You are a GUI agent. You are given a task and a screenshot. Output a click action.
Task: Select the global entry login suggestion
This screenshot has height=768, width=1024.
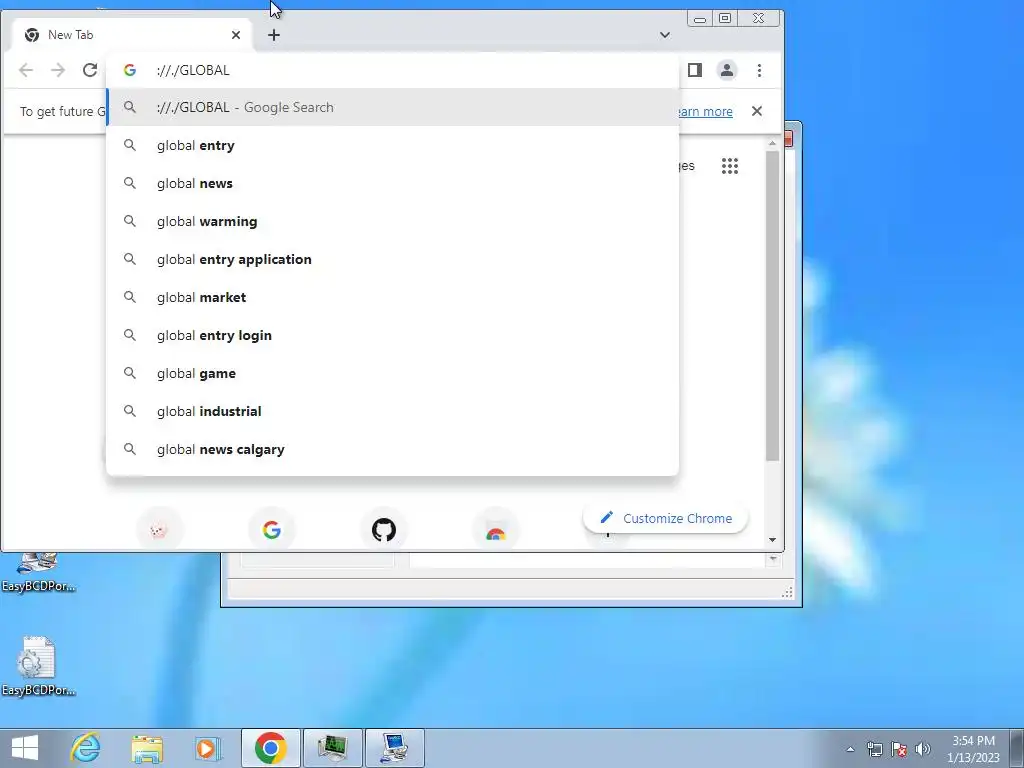click(x=392, y=335)
